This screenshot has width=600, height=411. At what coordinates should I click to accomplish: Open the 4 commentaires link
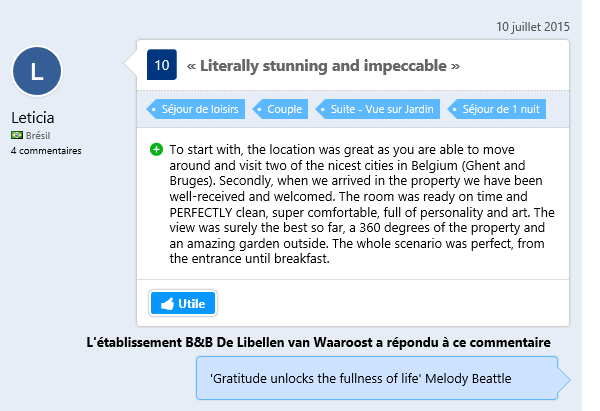pos(46,151)
